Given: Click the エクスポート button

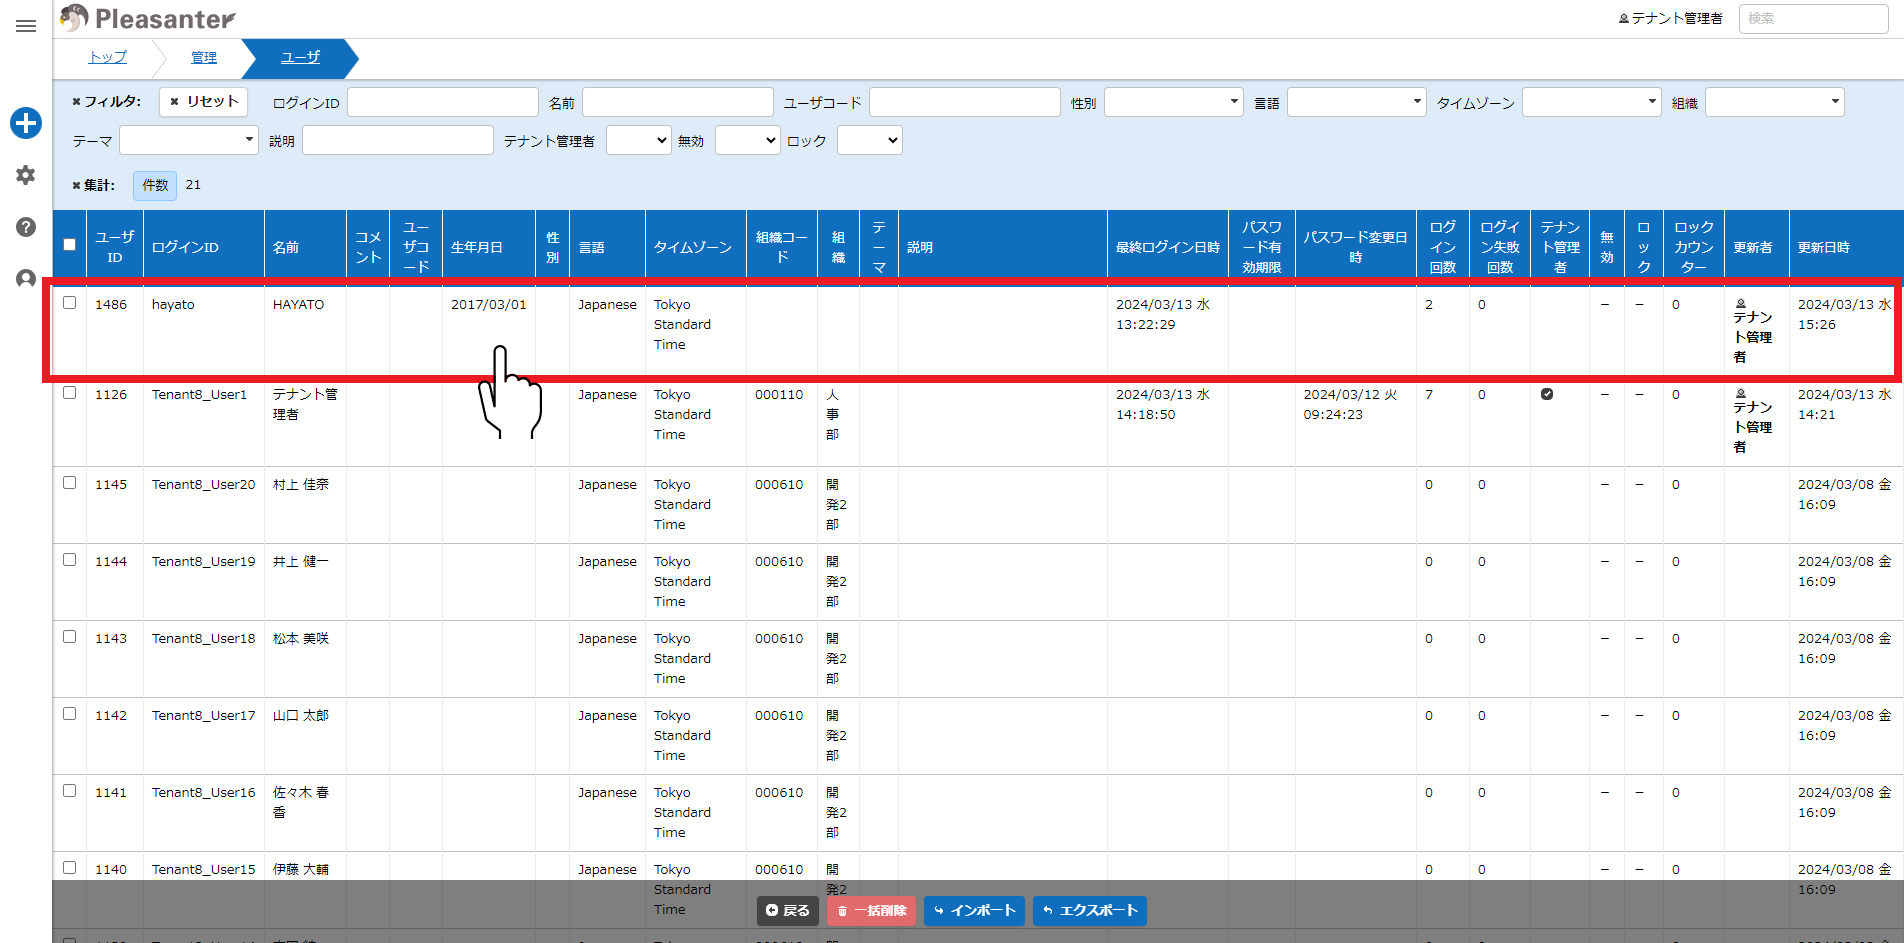Looking at the screenshot, I should pos(1089,910).
